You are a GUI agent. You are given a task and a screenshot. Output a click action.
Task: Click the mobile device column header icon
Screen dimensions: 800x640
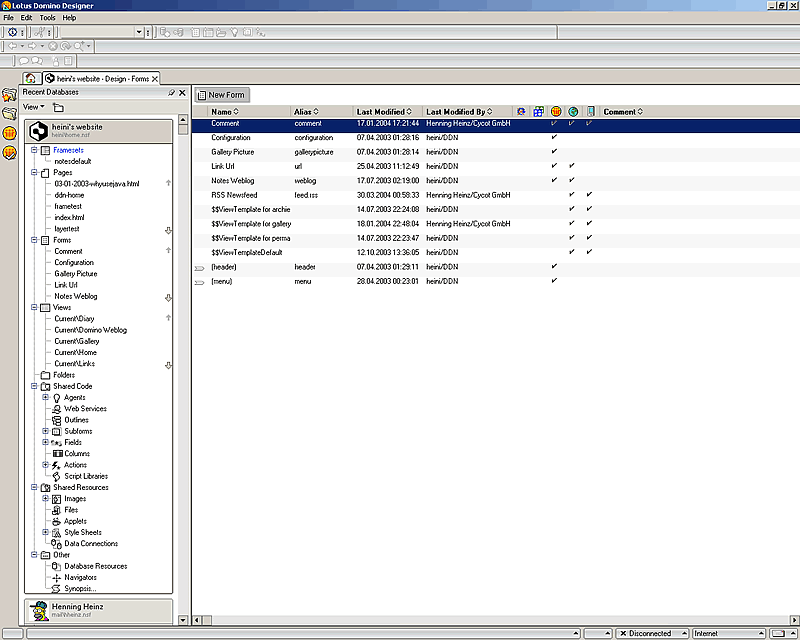[x=590, y=111]
